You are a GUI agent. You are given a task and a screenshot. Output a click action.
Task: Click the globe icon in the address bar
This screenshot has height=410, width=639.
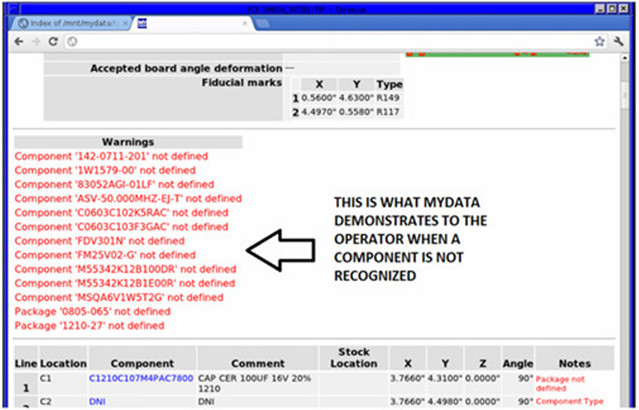pyautogui.click(x=73, y=42)
